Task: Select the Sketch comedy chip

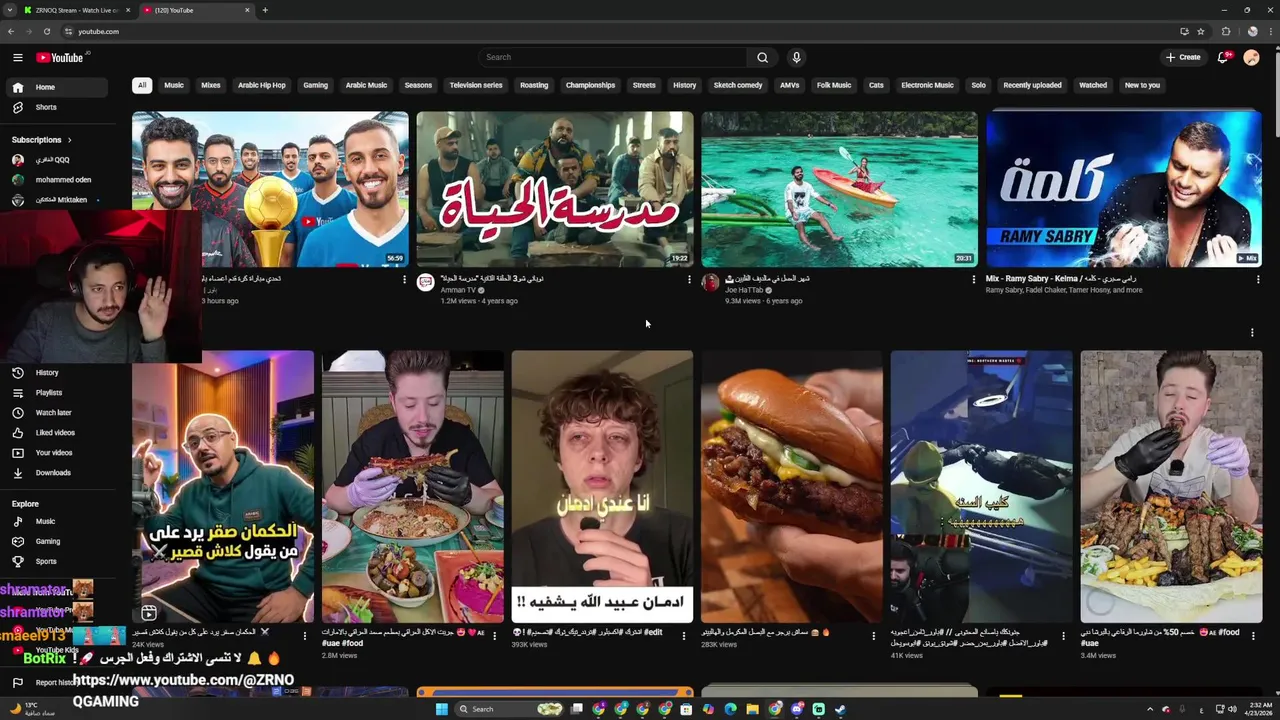Action: click(738, 85)
